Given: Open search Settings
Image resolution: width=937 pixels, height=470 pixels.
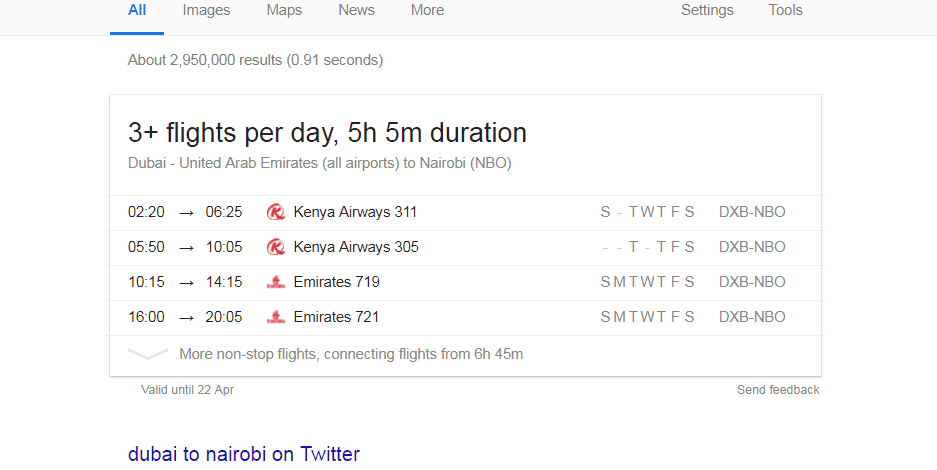Looking at the screenshot, I should pos(707,10).
